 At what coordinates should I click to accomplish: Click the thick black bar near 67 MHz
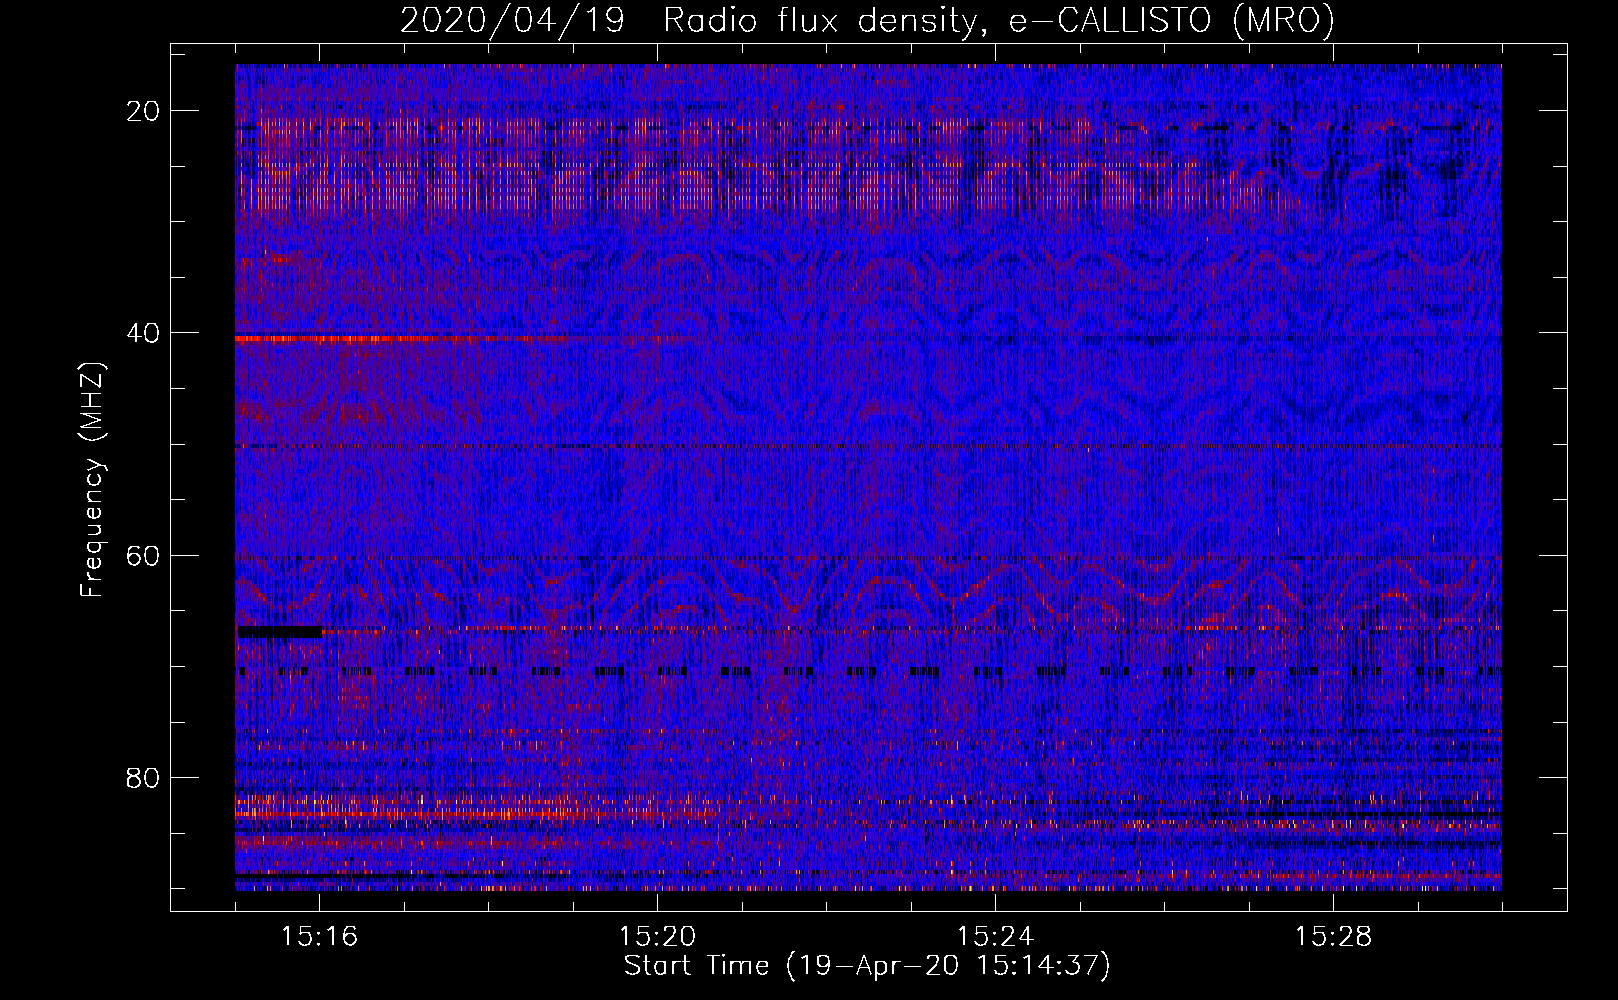tap(280, 632)
